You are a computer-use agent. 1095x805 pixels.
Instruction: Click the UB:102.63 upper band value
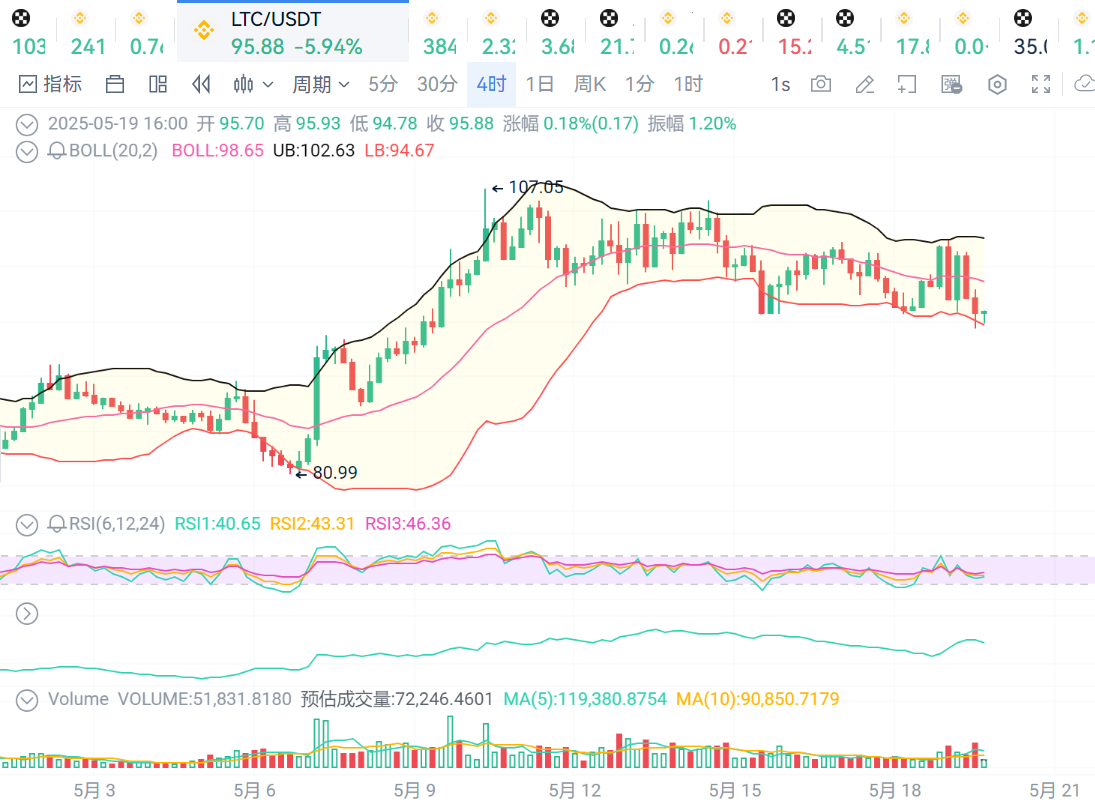(x=314, y=151)
